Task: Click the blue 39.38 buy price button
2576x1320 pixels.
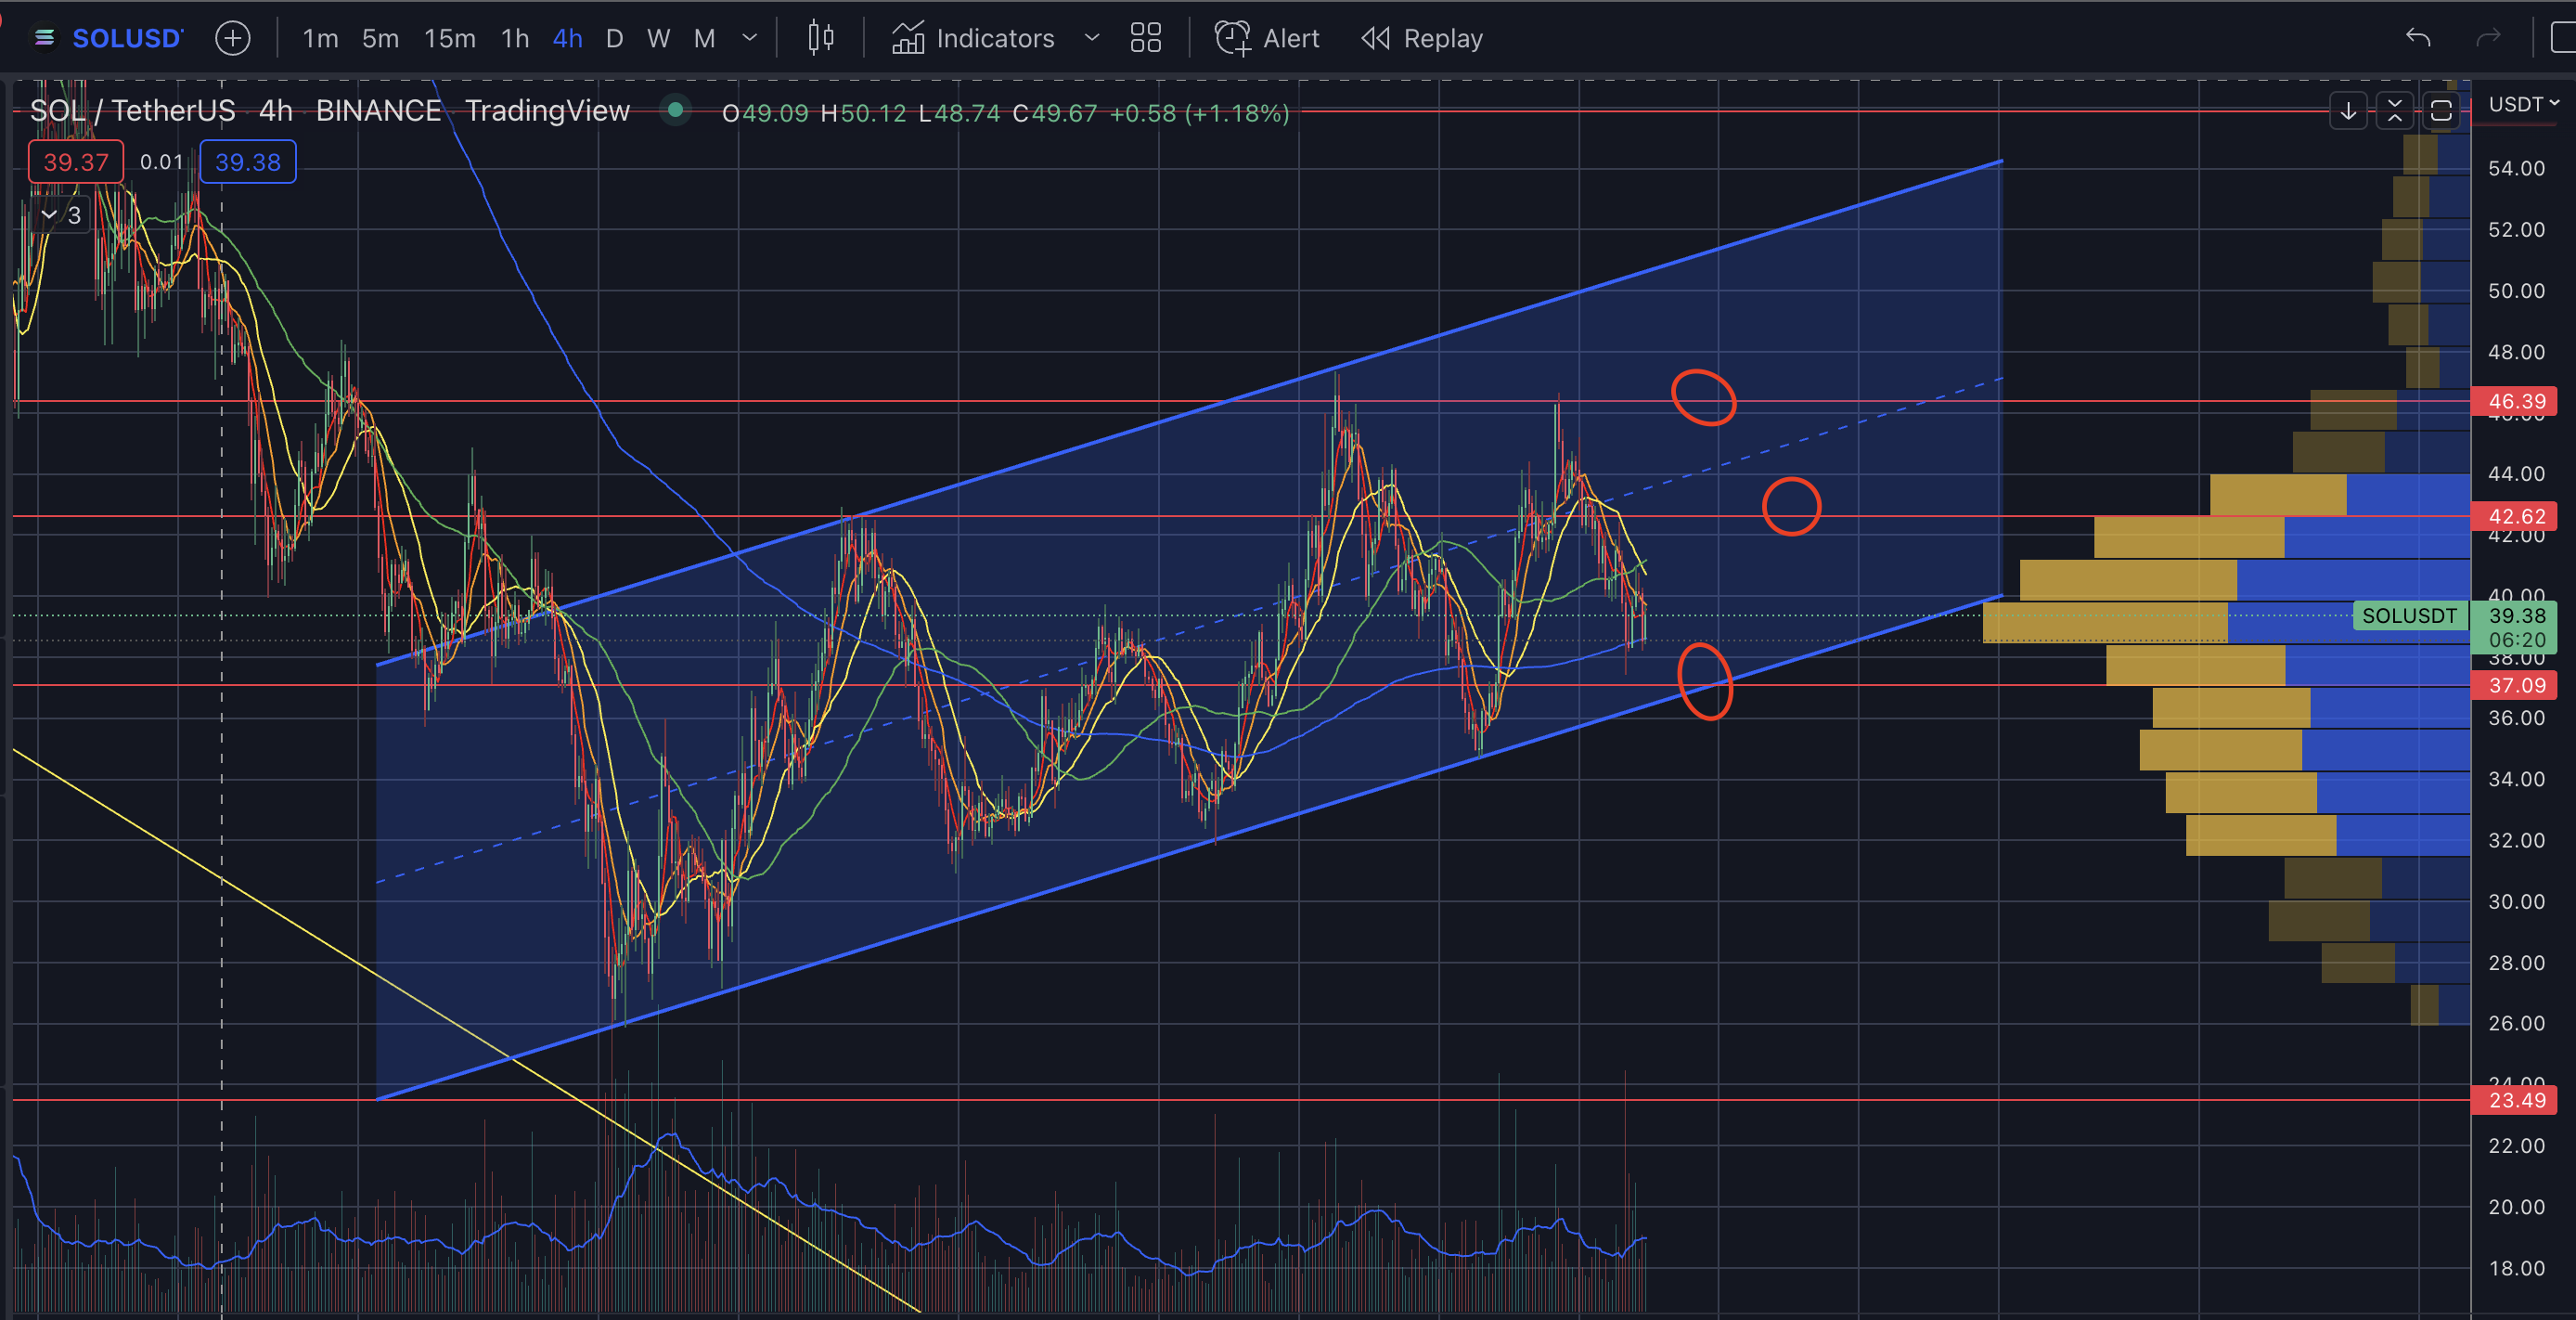Action: tap(248, 162)
